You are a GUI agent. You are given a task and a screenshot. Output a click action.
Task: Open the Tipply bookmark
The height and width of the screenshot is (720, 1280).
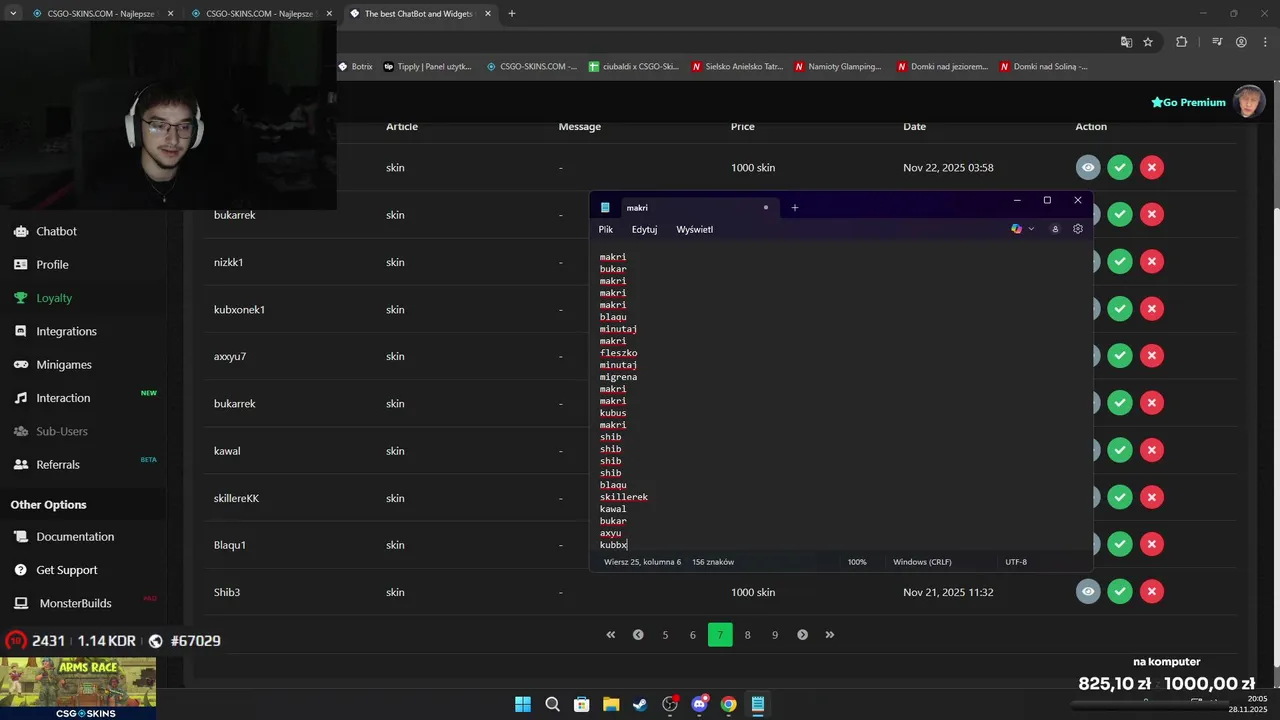[x=427, y=67]
